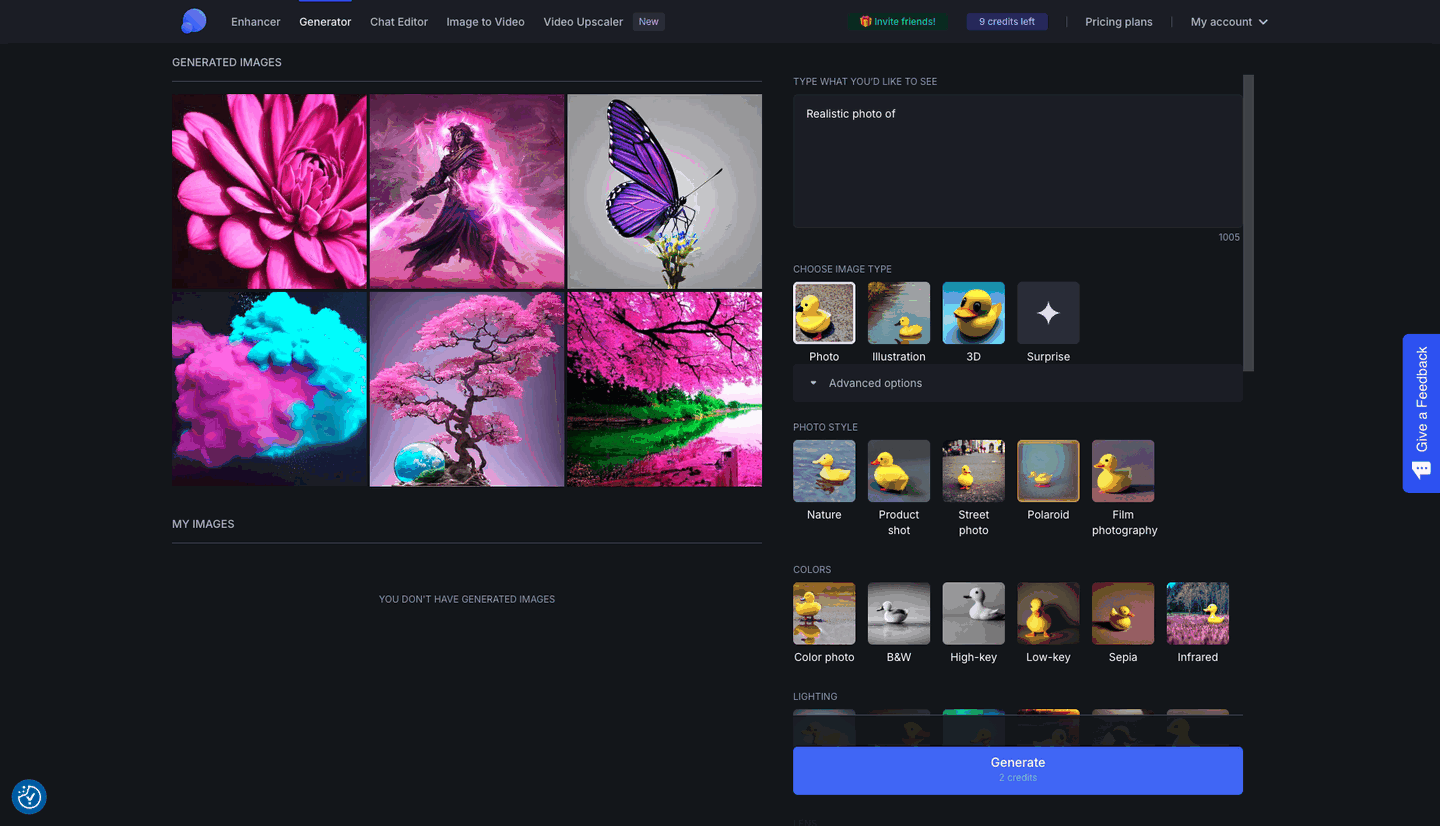Image resolution: width=1440 pixels, height=826 pixels.
Task: Select the Street photo style
Action: tap(973, 471)
